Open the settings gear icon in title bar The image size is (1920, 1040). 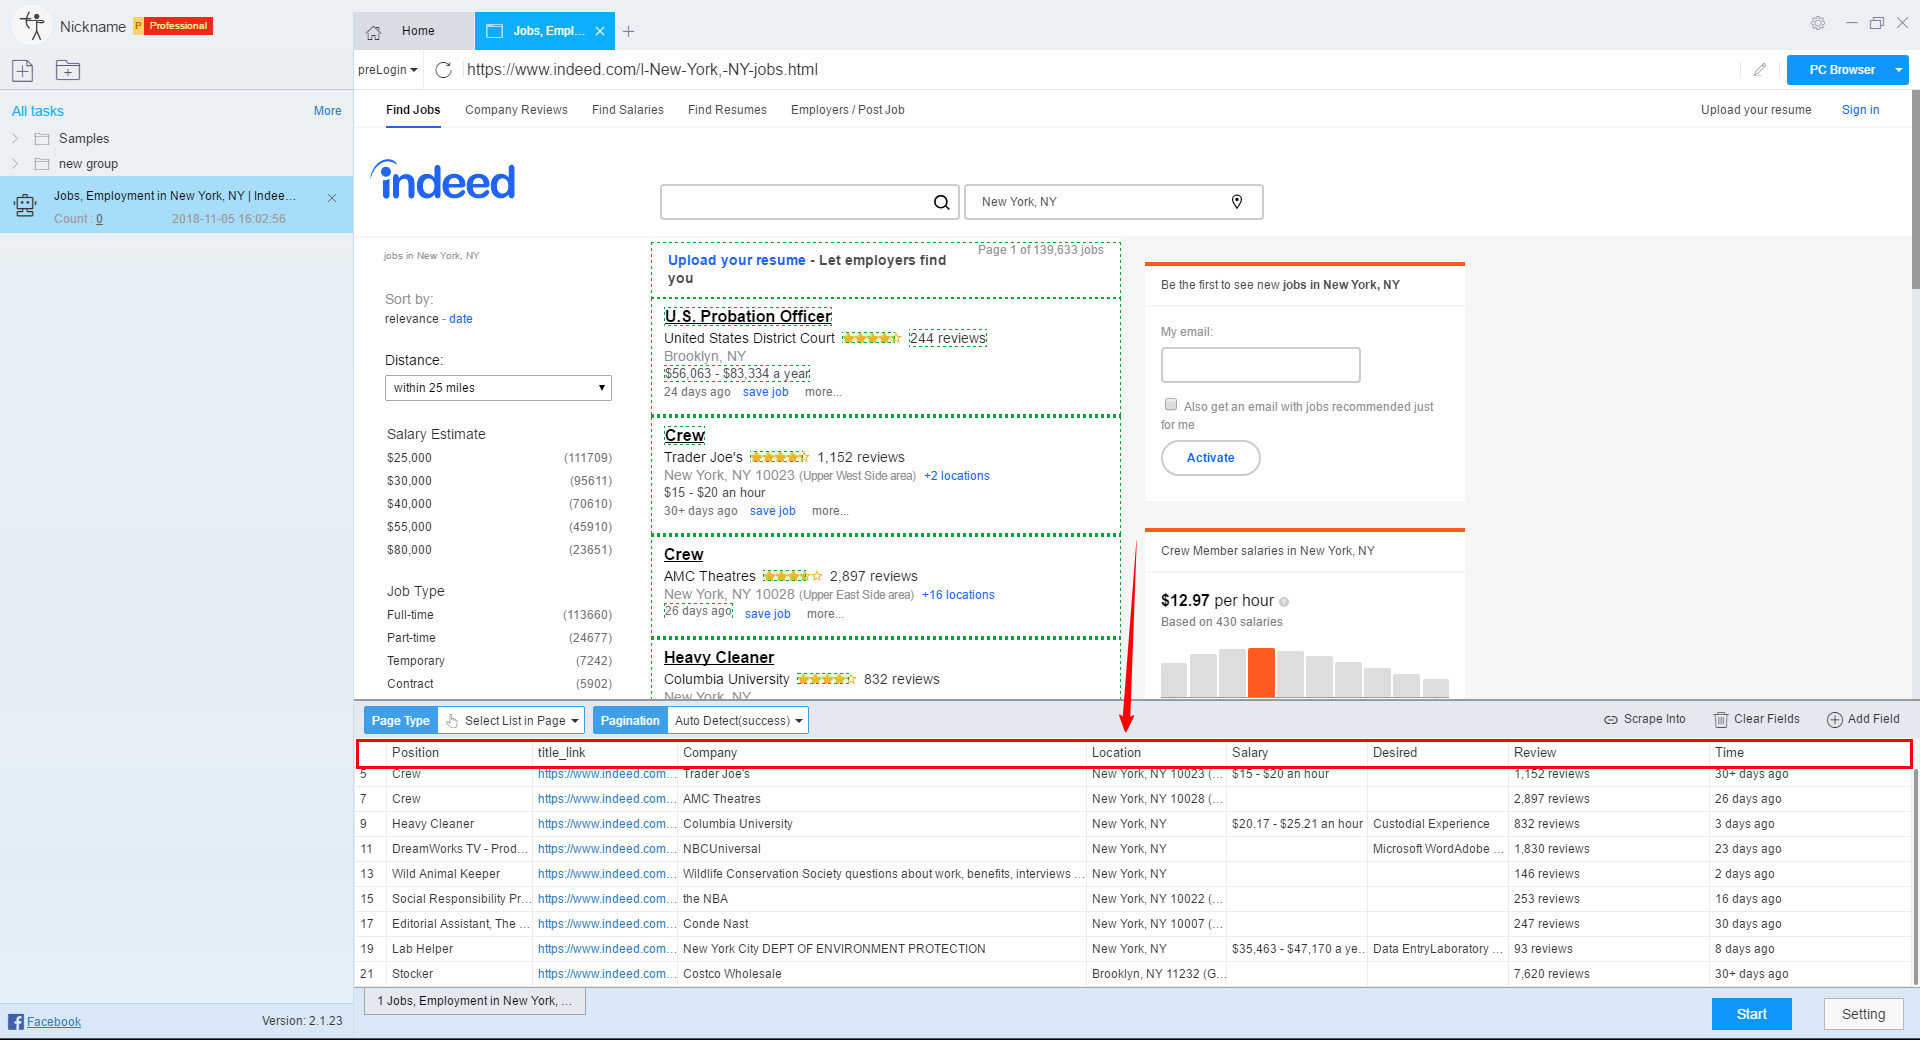(x=1818, y=23)
